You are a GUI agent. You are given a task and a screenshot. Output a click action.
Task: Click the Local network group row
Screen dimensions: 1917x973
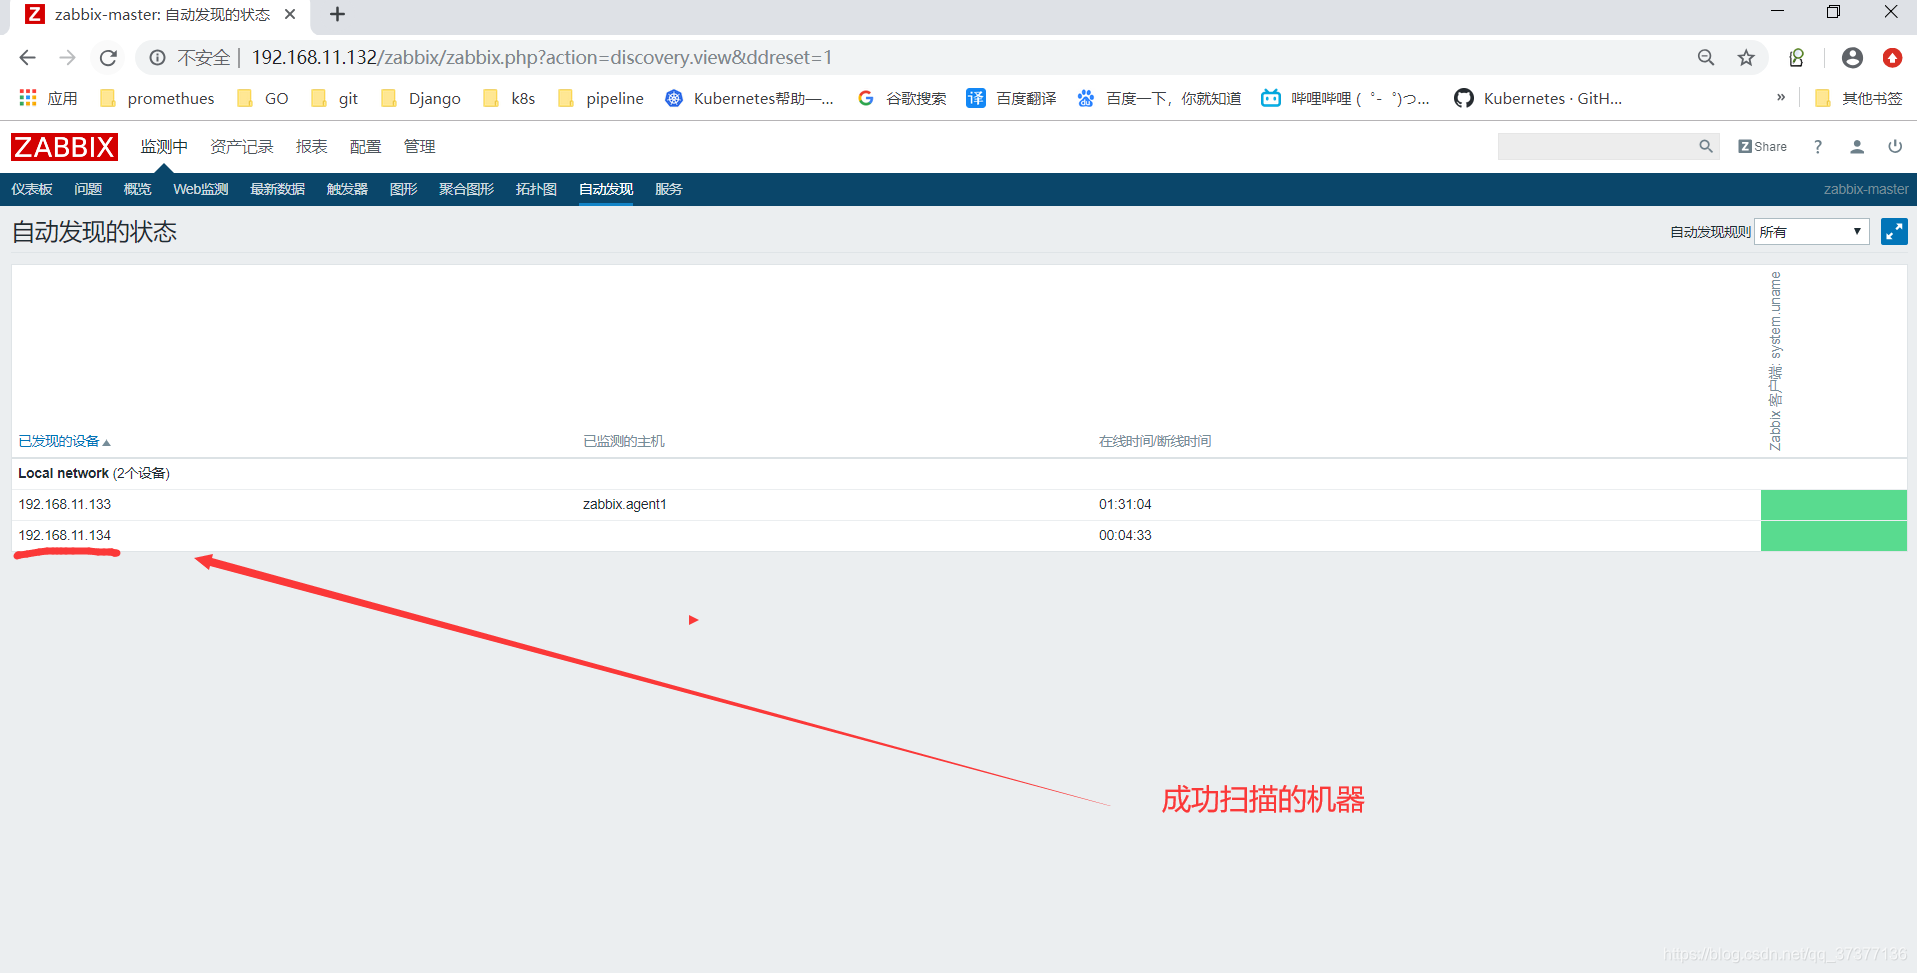click(959, 474)
